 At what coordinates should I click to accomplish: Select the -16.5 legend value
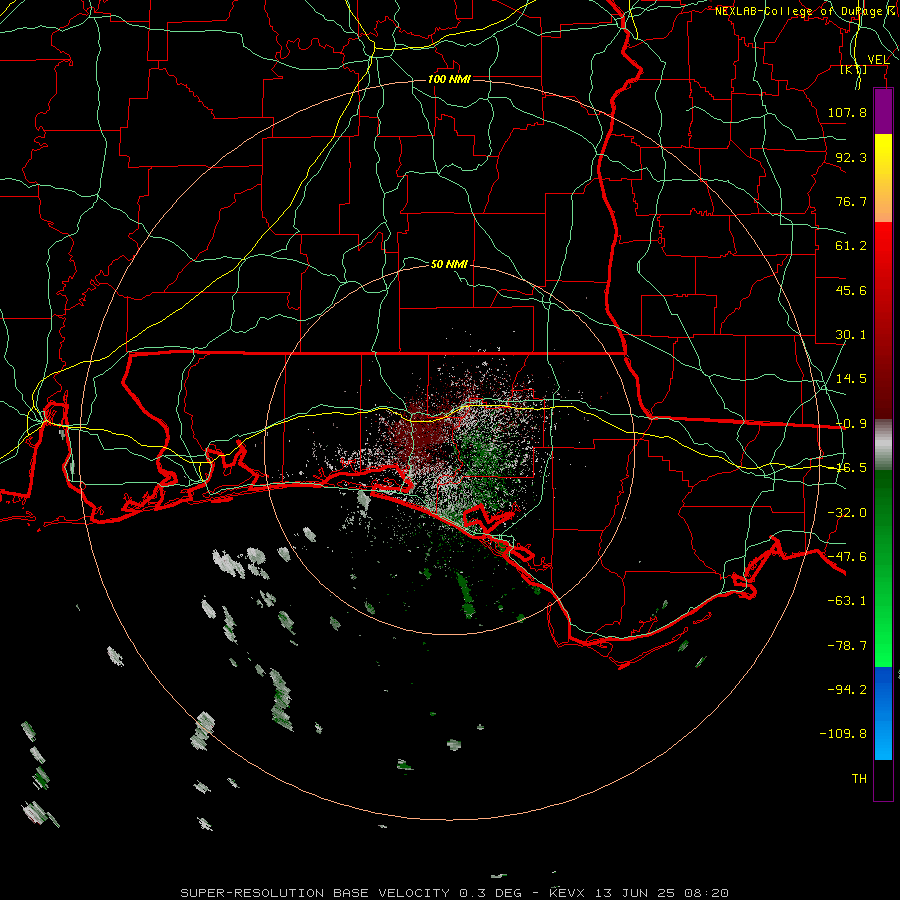tap(851, 468)
